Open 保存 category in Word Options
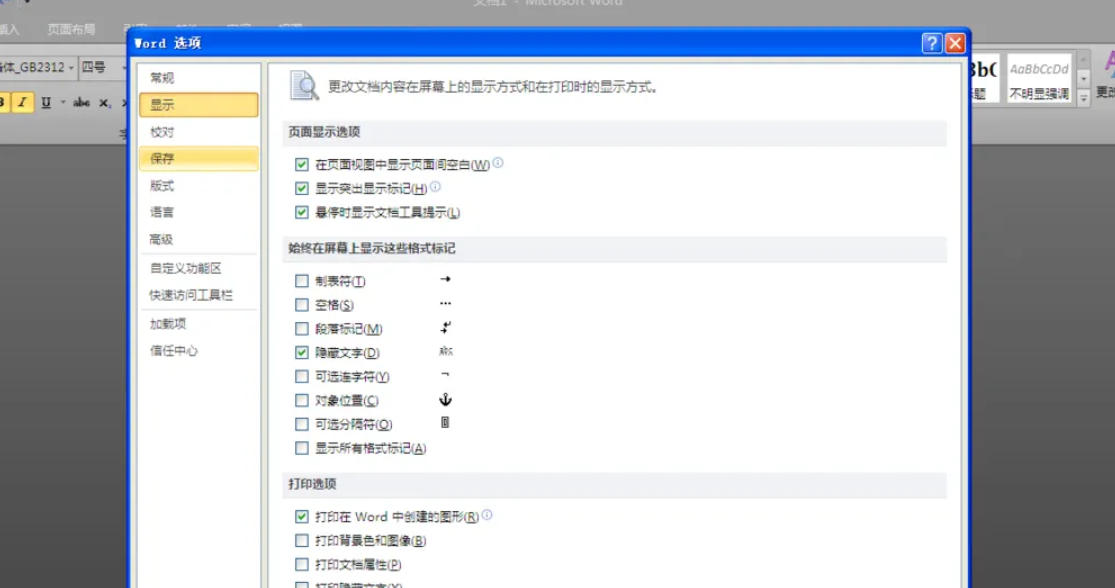This screenshot has height=588, width=1115. (x=199, y=159)
